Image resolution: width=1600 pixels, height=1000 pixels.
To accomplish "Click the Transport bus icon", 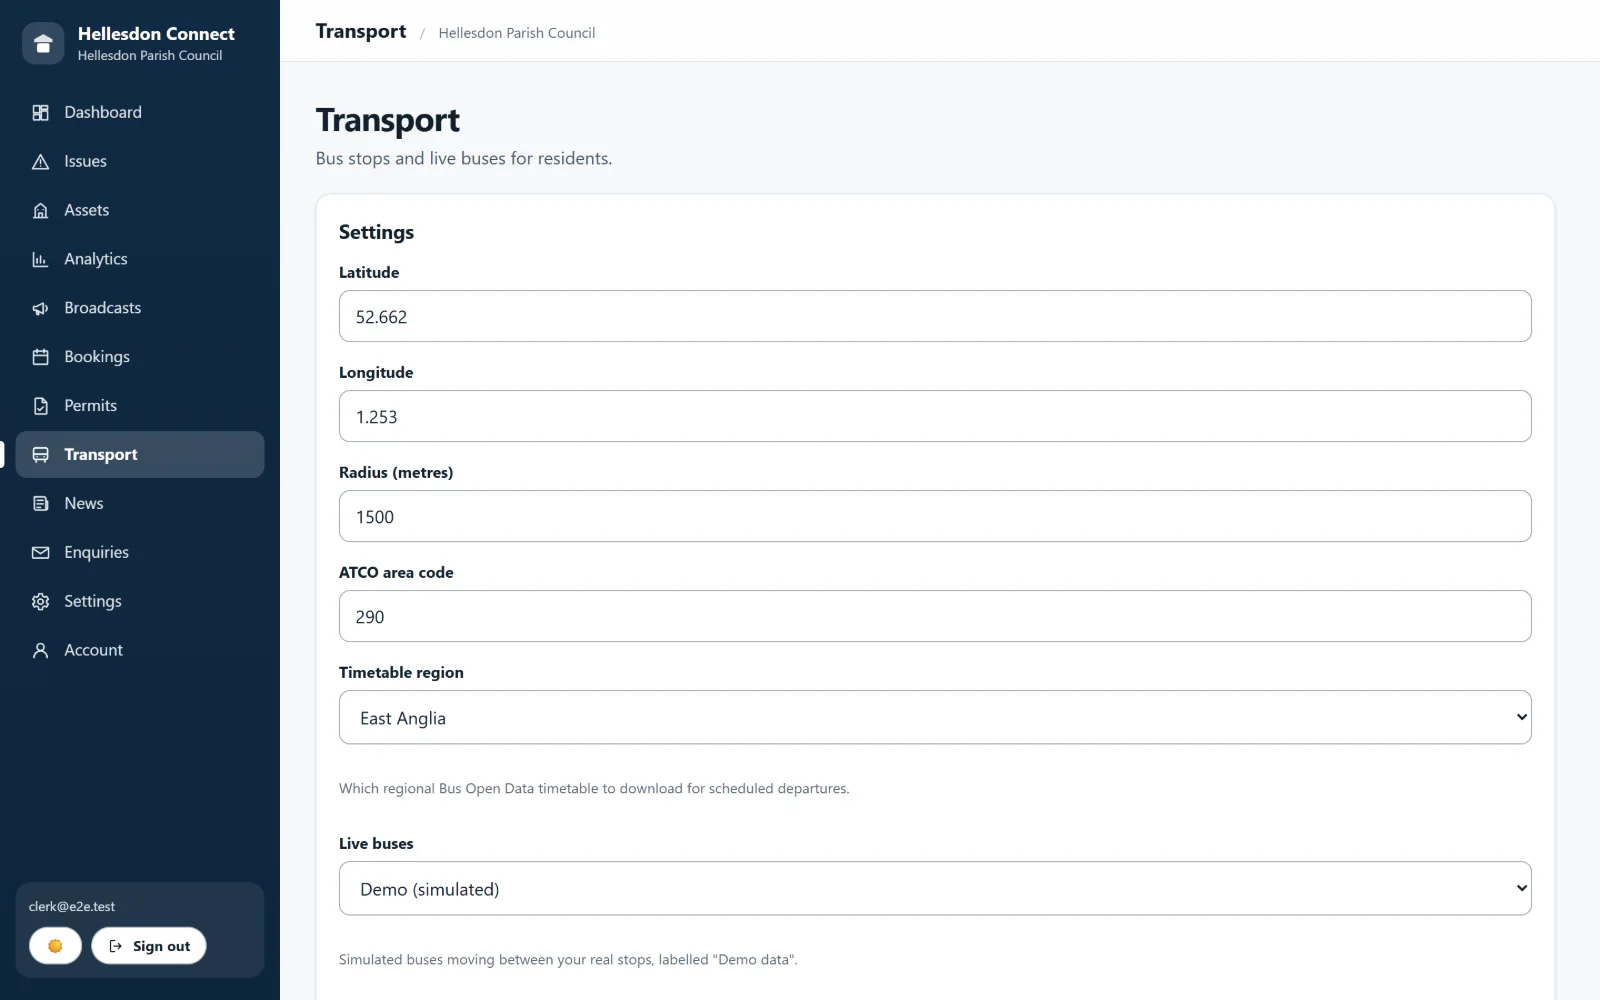I will (x=41, y=455).
